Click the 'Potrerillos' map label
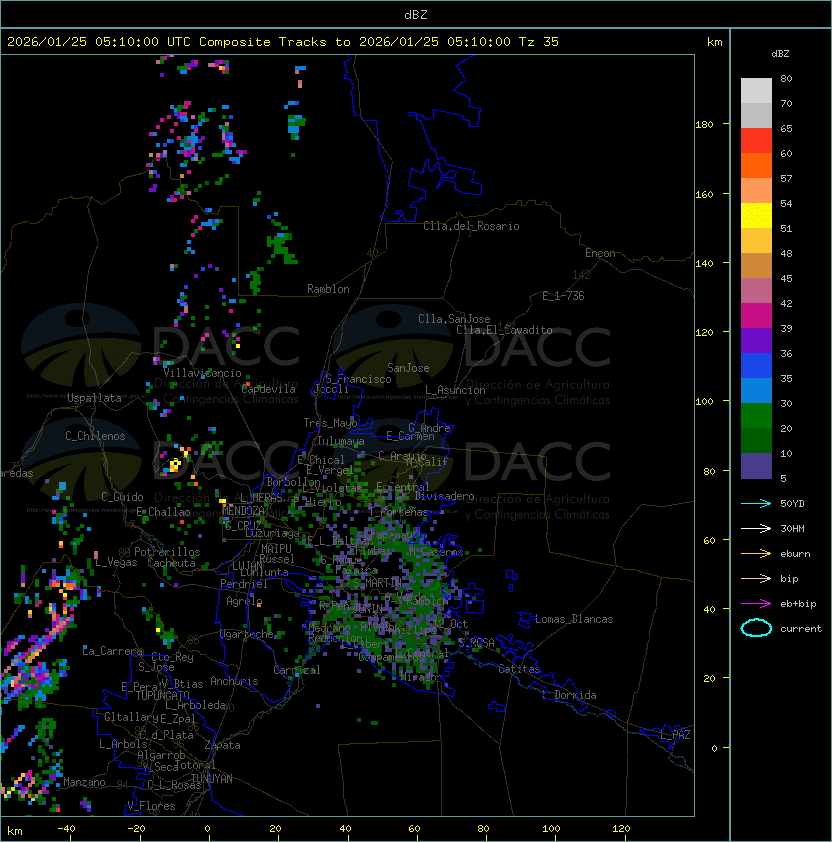Viewport: 832px width, 842px height. 167,552
